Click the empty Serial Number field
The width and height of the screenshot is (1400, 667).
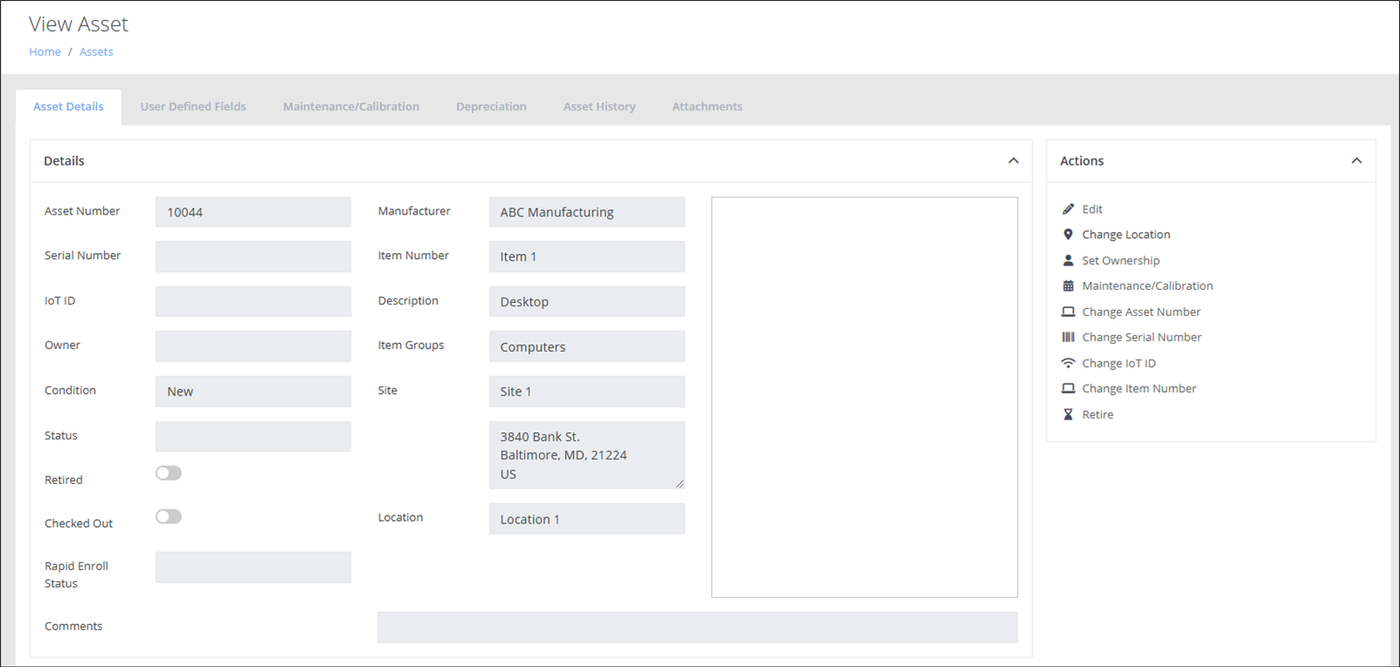(253, 256)
